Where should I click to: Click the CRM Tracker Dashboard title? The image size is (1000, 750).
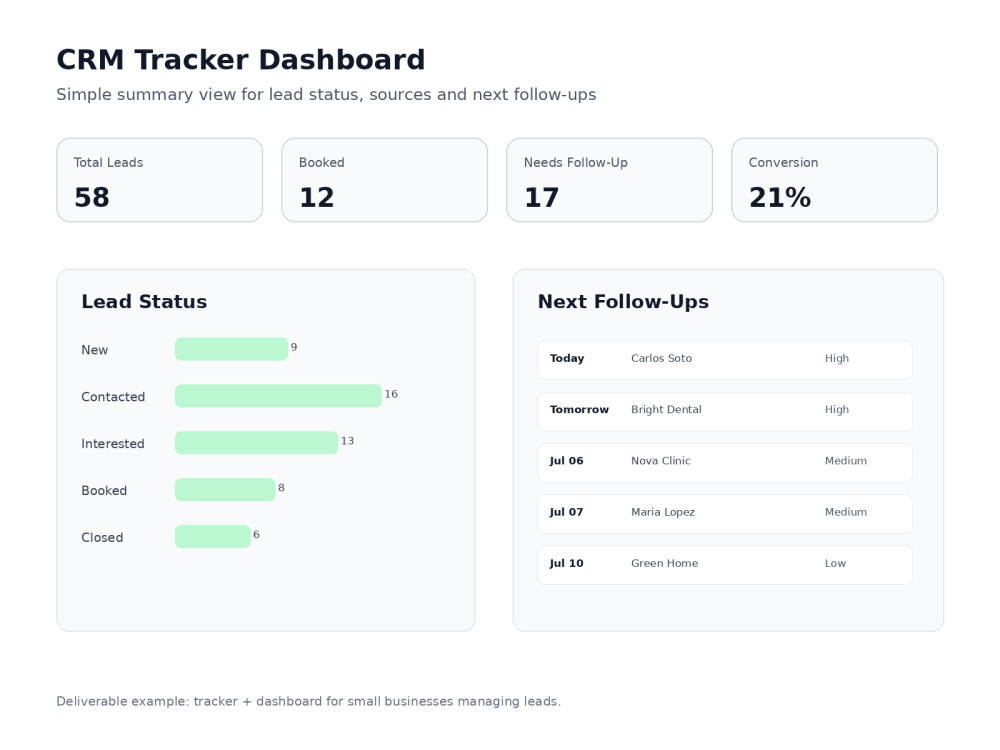click(240, 60)
